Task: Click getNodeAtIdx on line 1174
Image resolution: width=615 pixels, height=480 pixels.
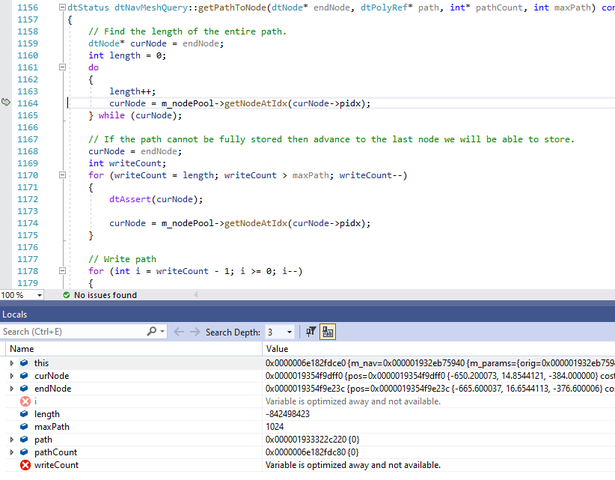Action: point(255,223)
